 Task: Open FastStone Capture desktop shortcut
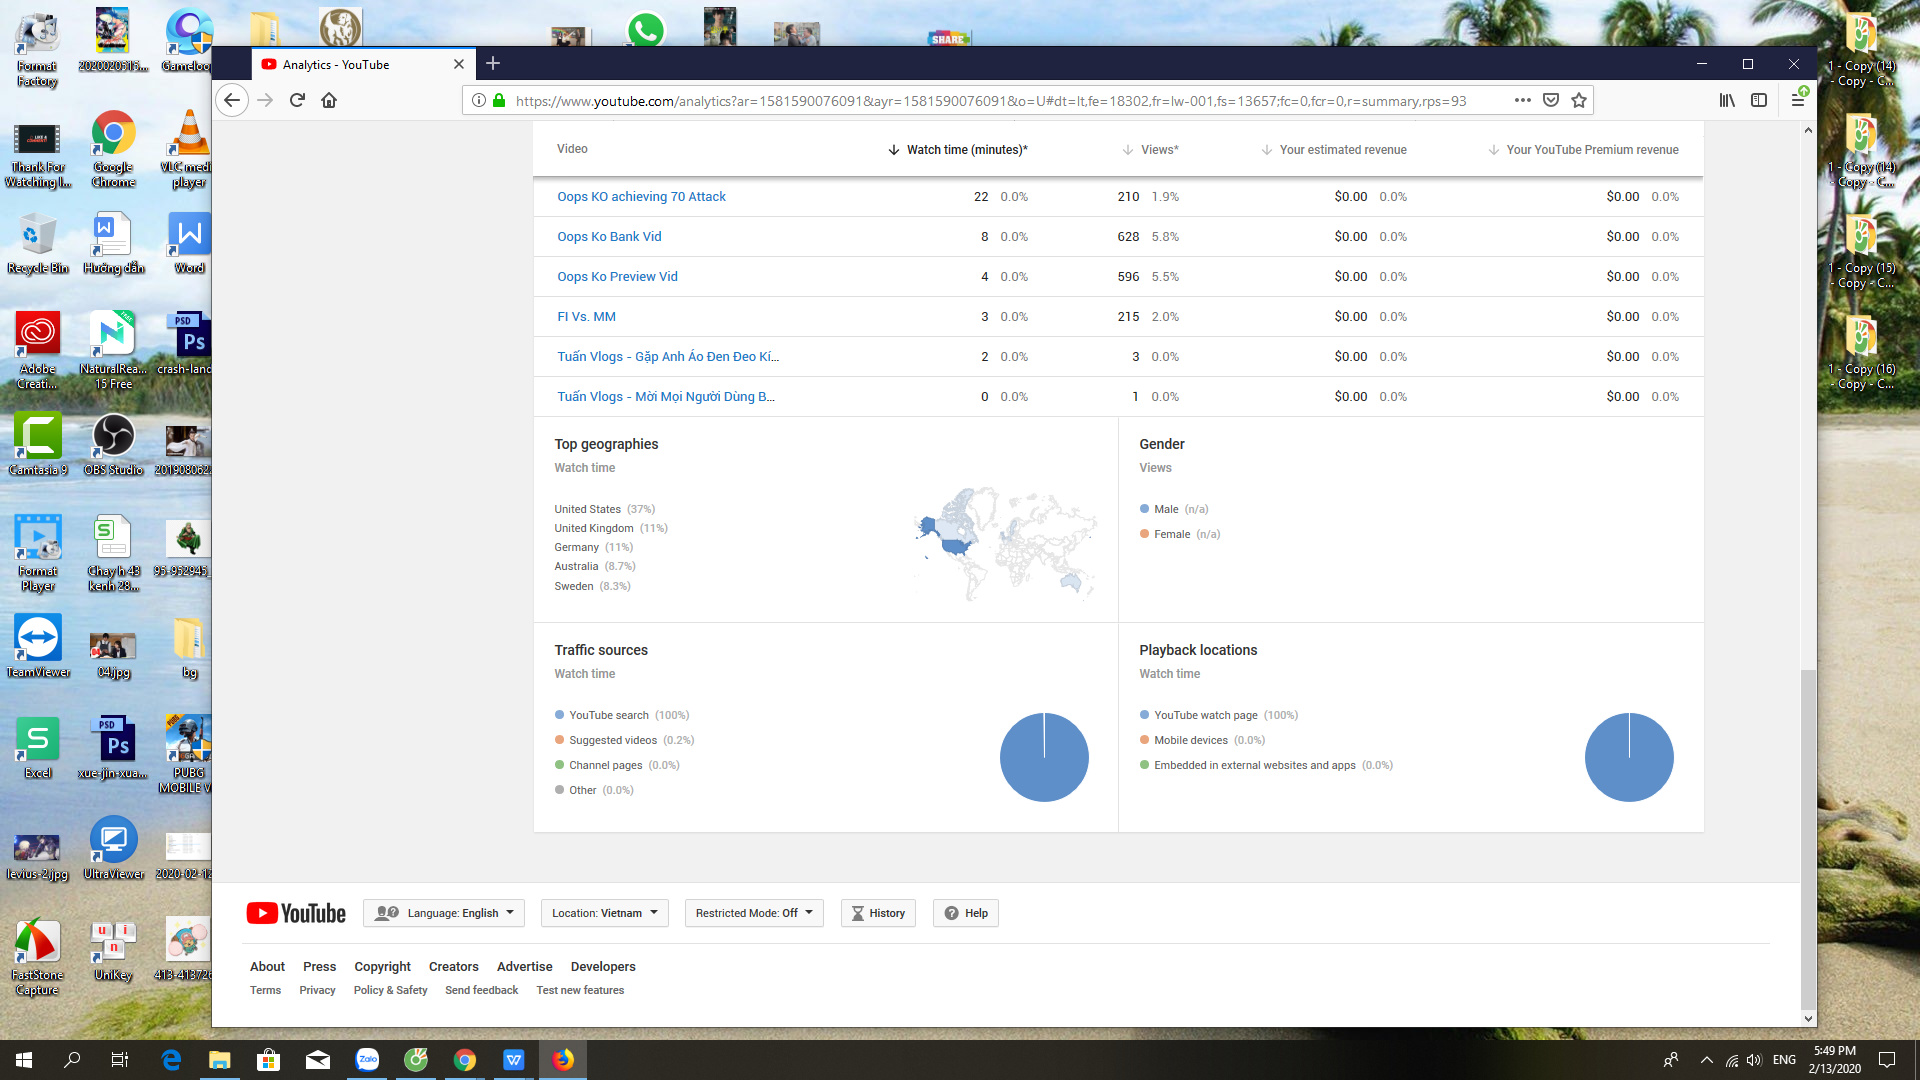point(38,957)
